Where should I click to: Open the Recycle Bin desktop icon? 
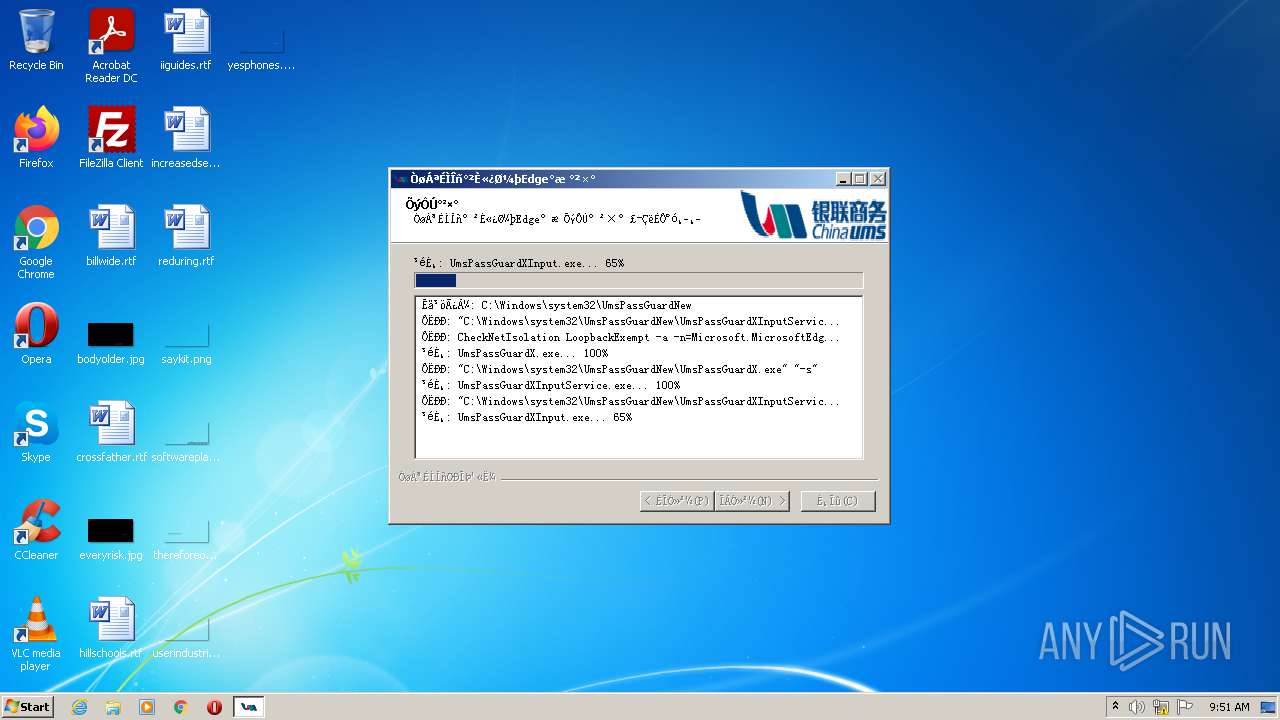click(x=36, y=40)
